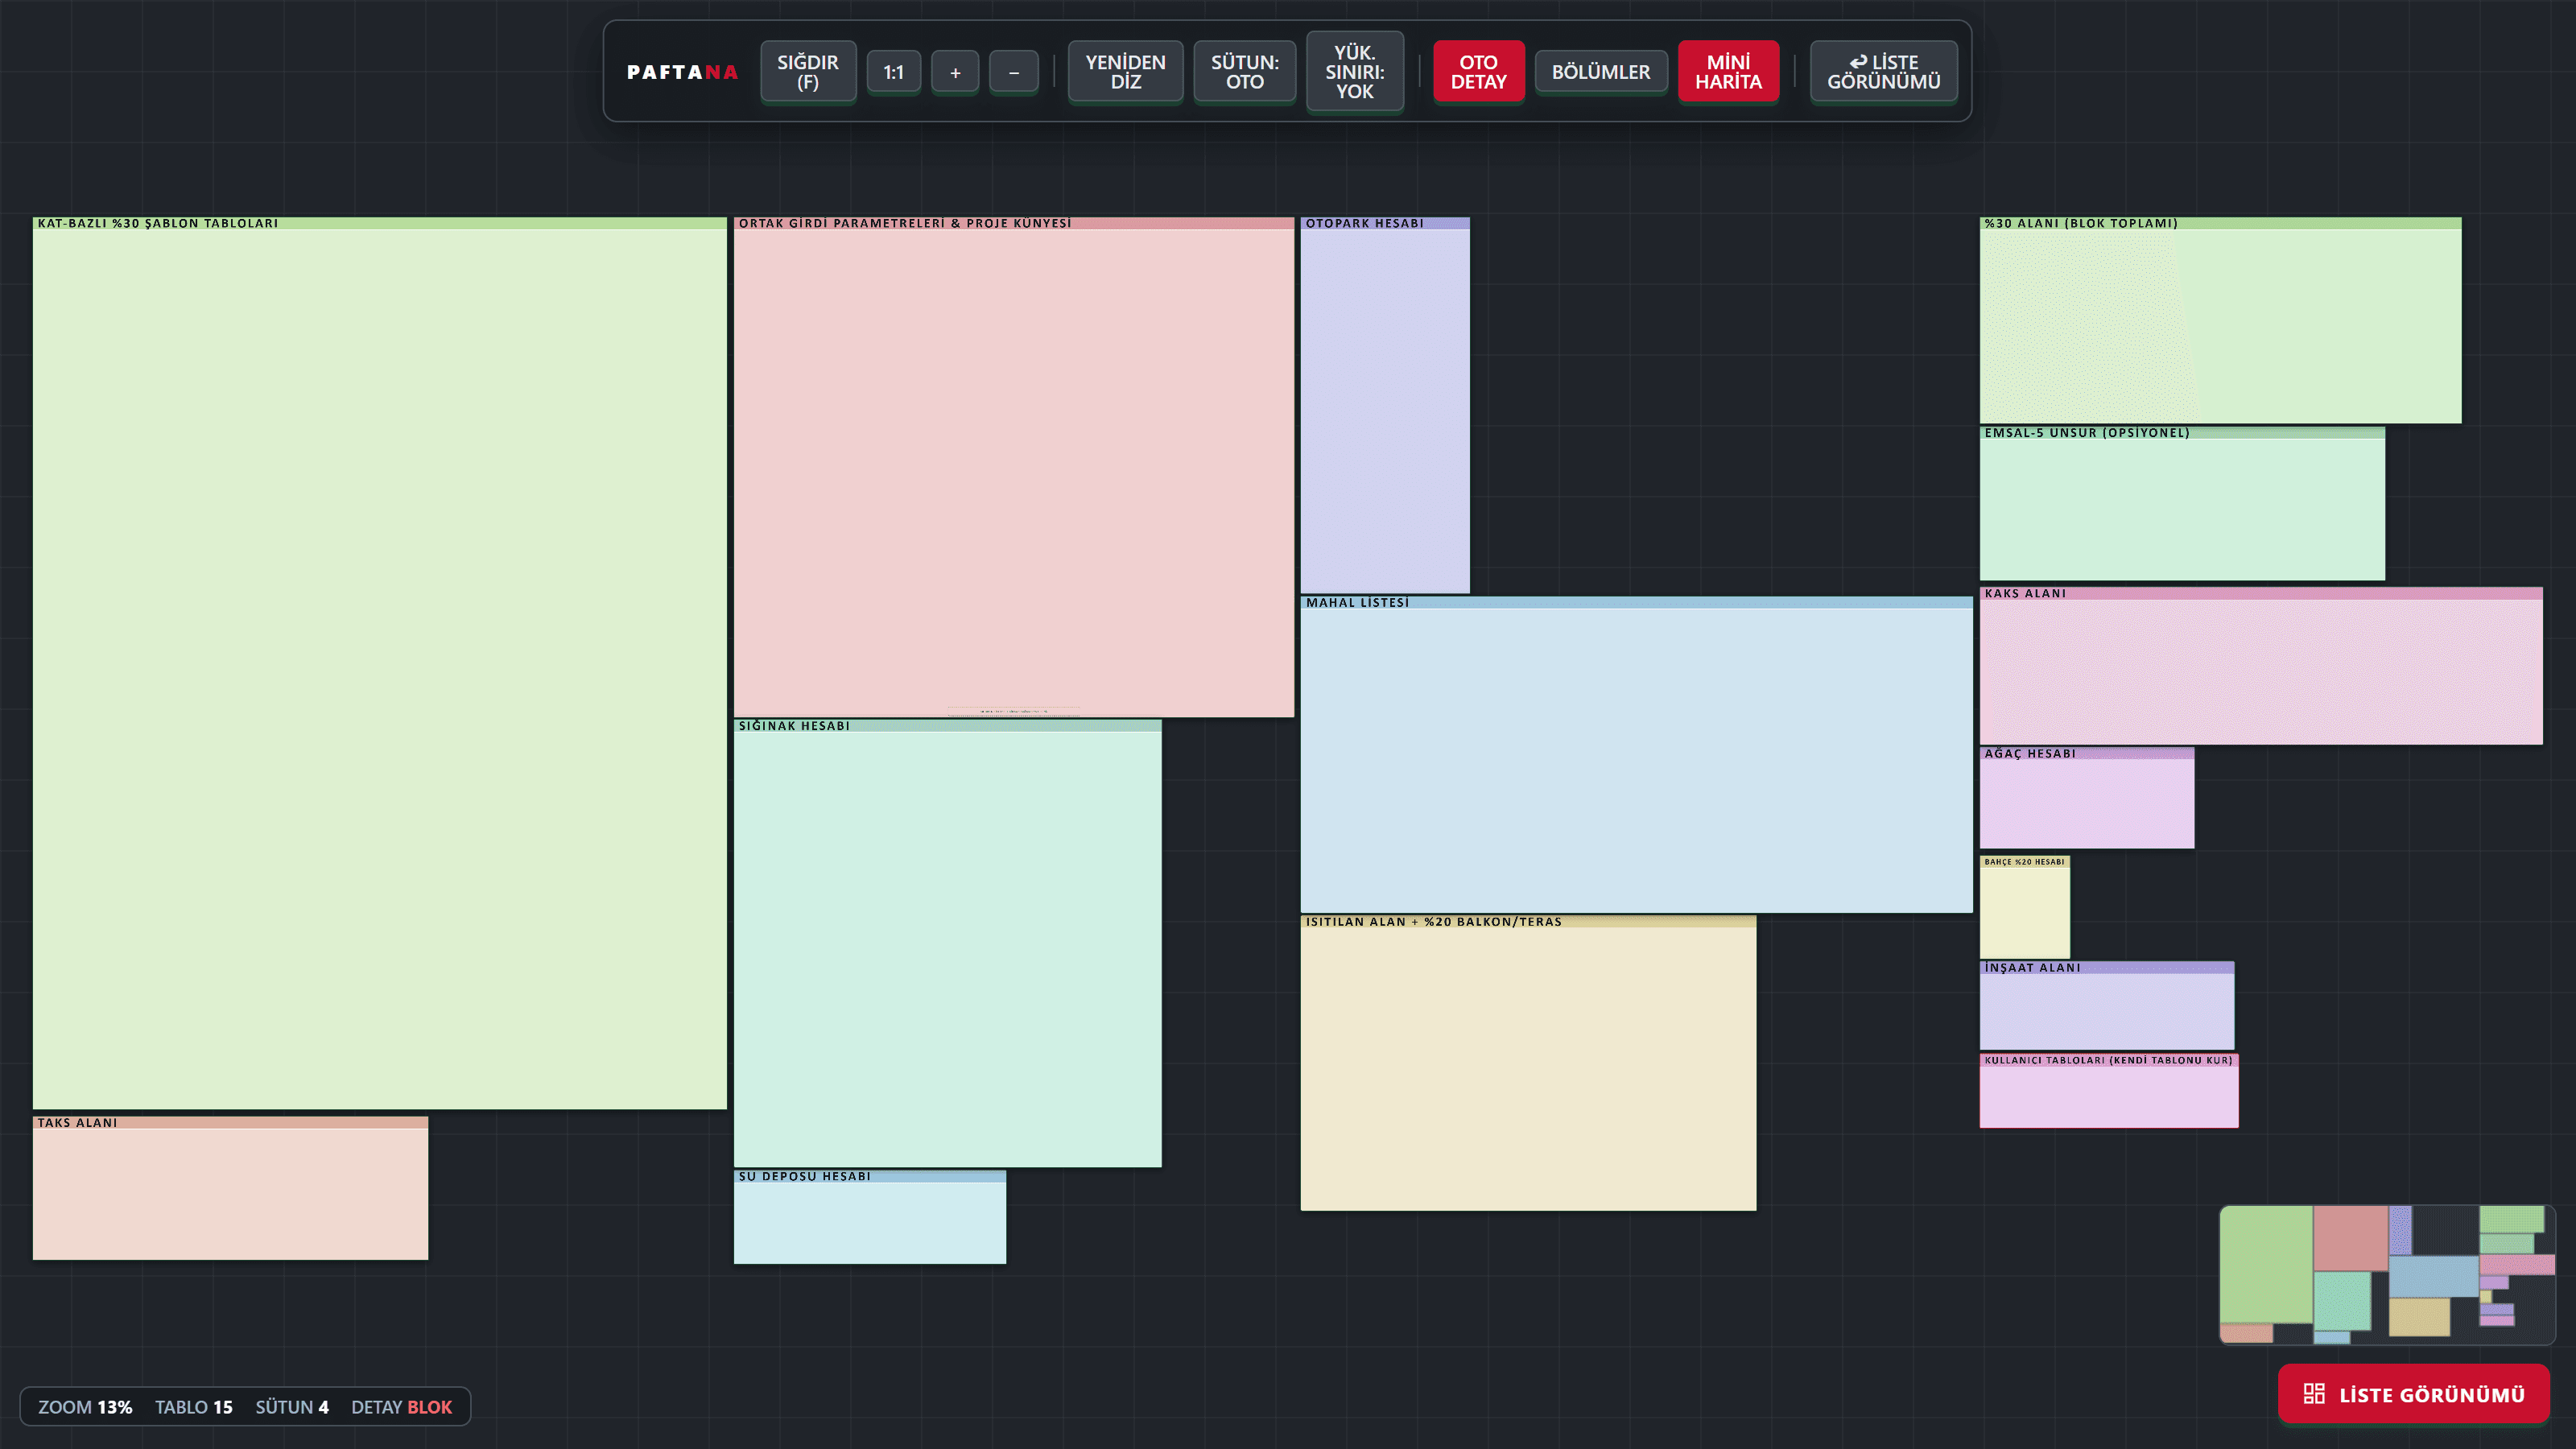2576x1449 pixels.
Task: Select the SIĞINAK HESABI block header
Action: pos(948,726)
